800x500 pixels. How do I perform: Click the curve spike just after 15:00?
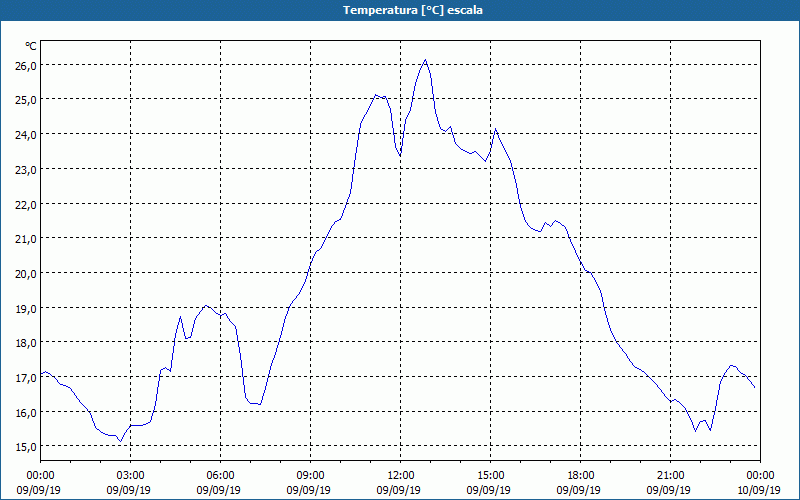click(x=495, y=129)
